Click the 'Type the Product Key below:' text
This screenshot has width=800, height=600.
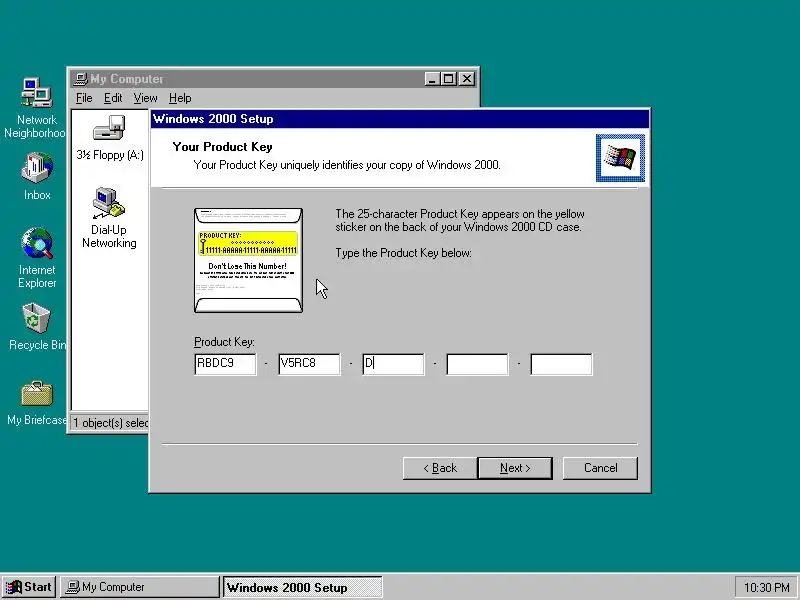403,253
